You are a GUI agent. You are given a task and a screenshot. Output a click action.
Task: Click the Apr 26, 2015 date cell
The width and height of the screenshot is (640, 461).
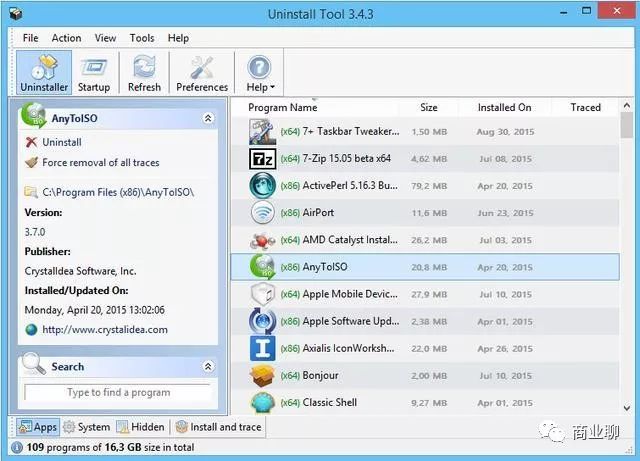pos(505,349)
